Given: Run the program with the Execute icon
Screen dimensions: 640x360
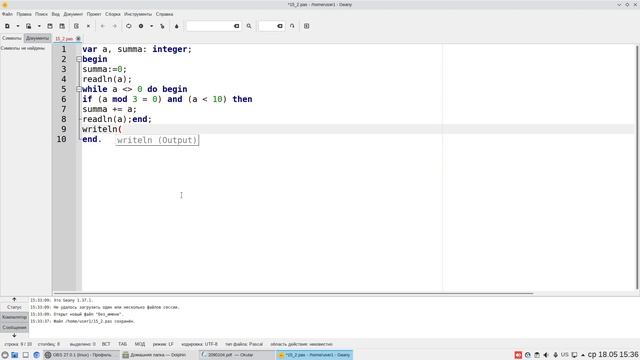Looking at the screenshot, I should click(162, 26).
